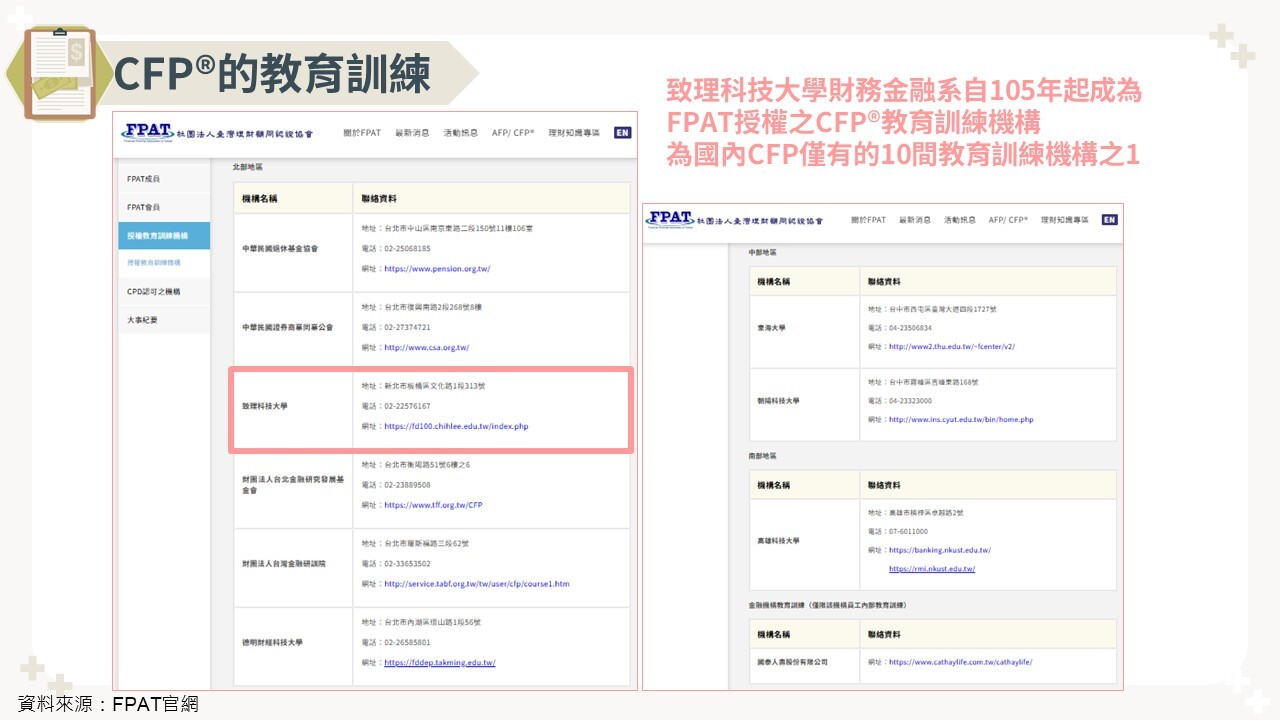1280x720 pixels.
Task: Click phone number 02-25068185
Action: coord(407,248)
